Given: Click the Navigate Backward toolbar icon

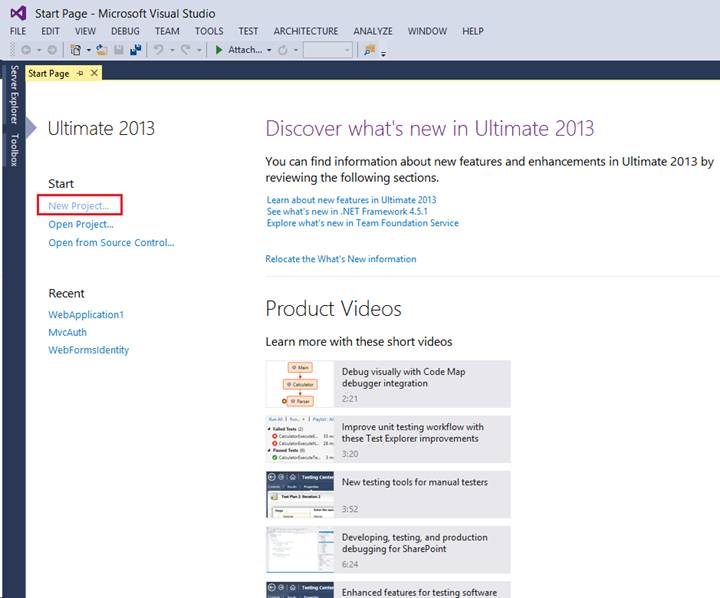Looking at the screenshot, I should tap(25, 50).
